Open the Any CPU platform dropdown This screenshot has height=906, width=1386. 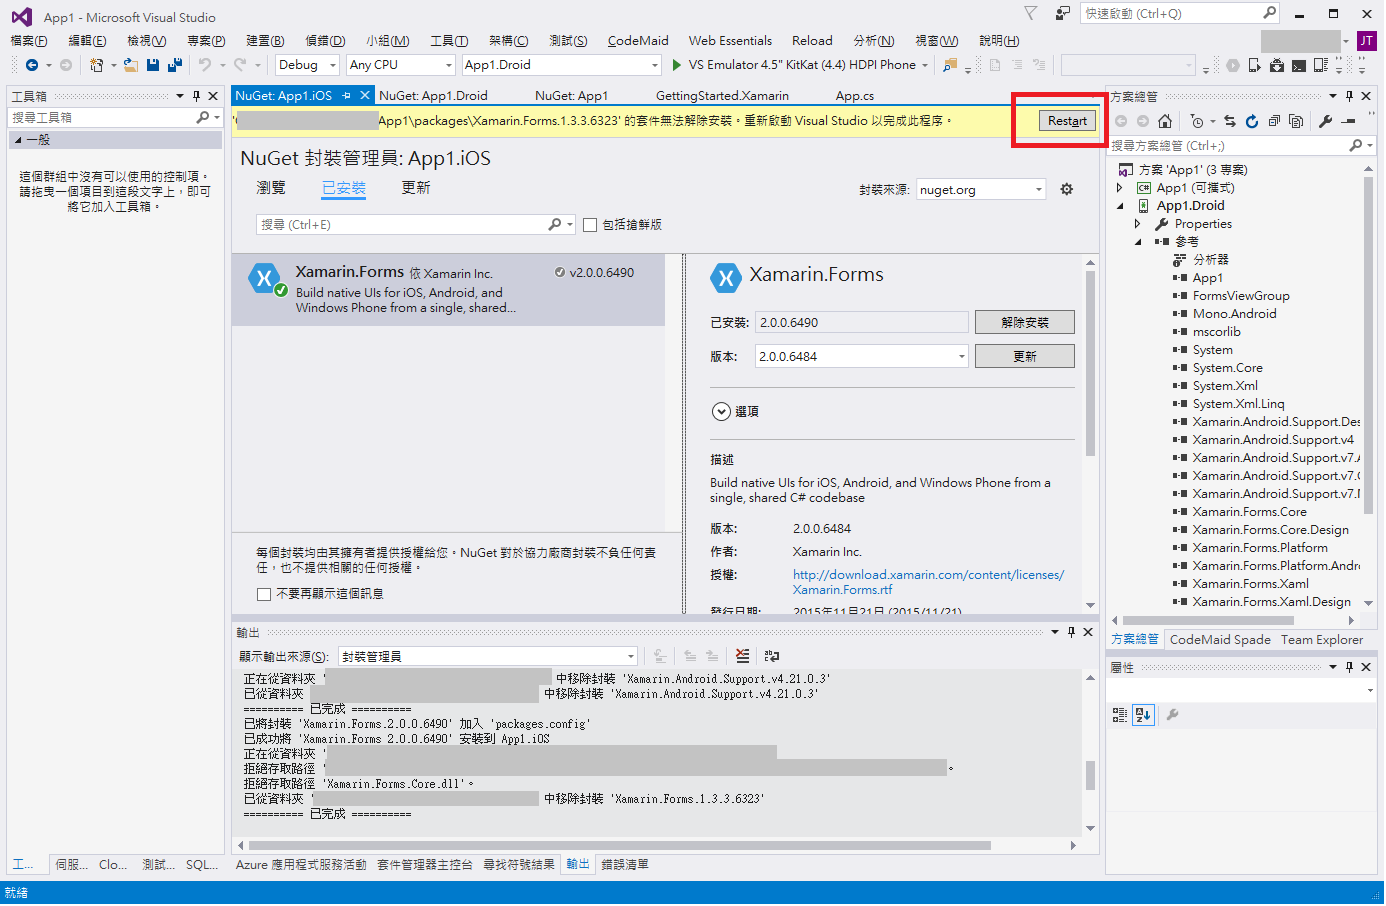[401, 65]
